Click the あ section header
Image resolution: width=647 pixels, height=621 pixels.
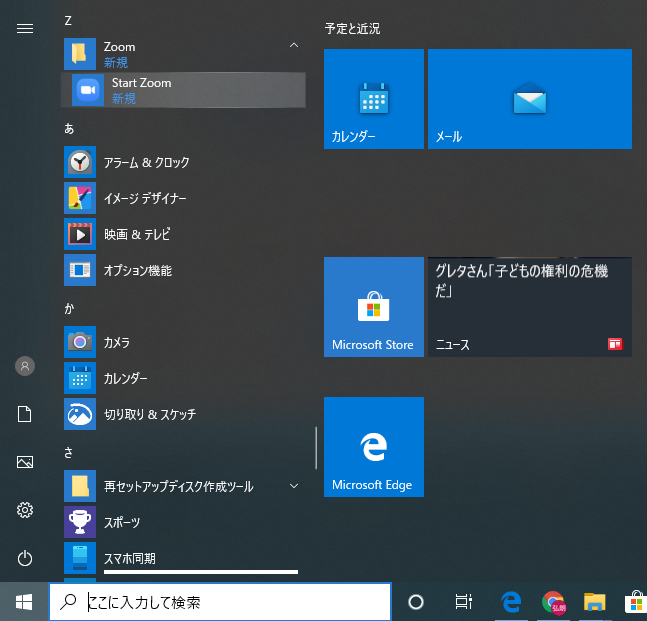tap(69, 129)
